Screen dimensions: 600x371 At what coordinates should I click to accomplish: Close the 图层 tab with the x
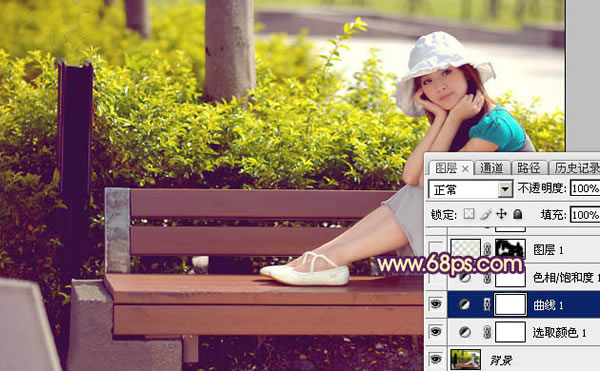coord(465,169)
